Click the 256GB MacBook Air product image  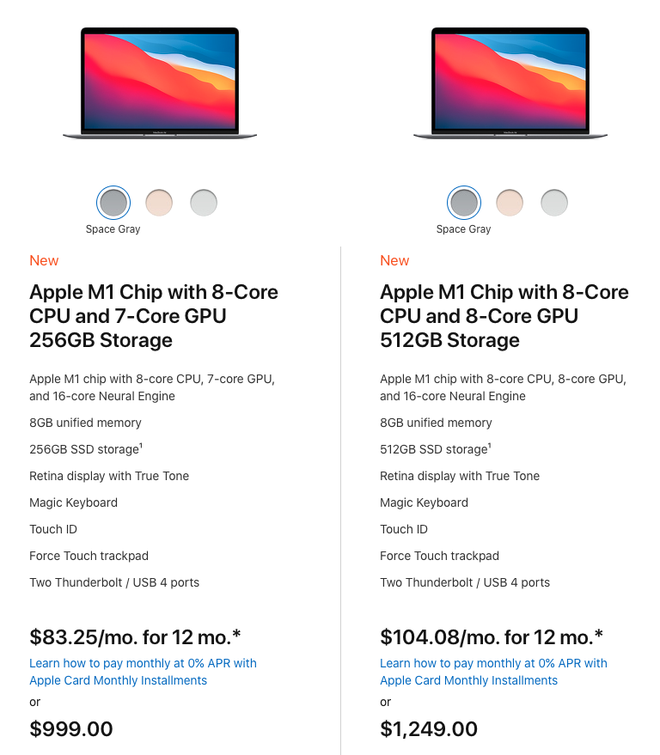[160, 83]
